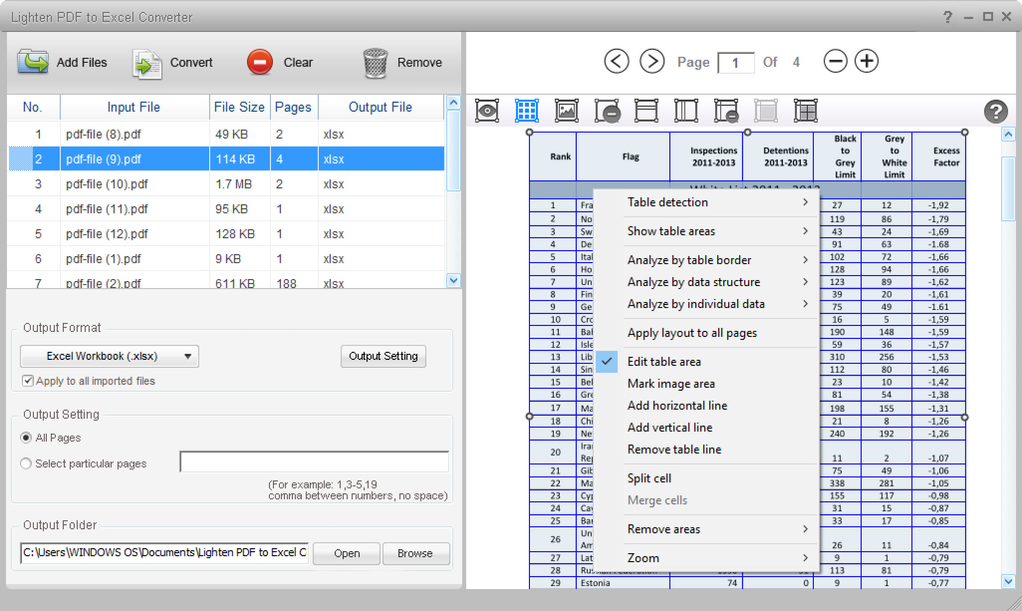
Task: Click the red Clear icon
Action: [260, 63]
